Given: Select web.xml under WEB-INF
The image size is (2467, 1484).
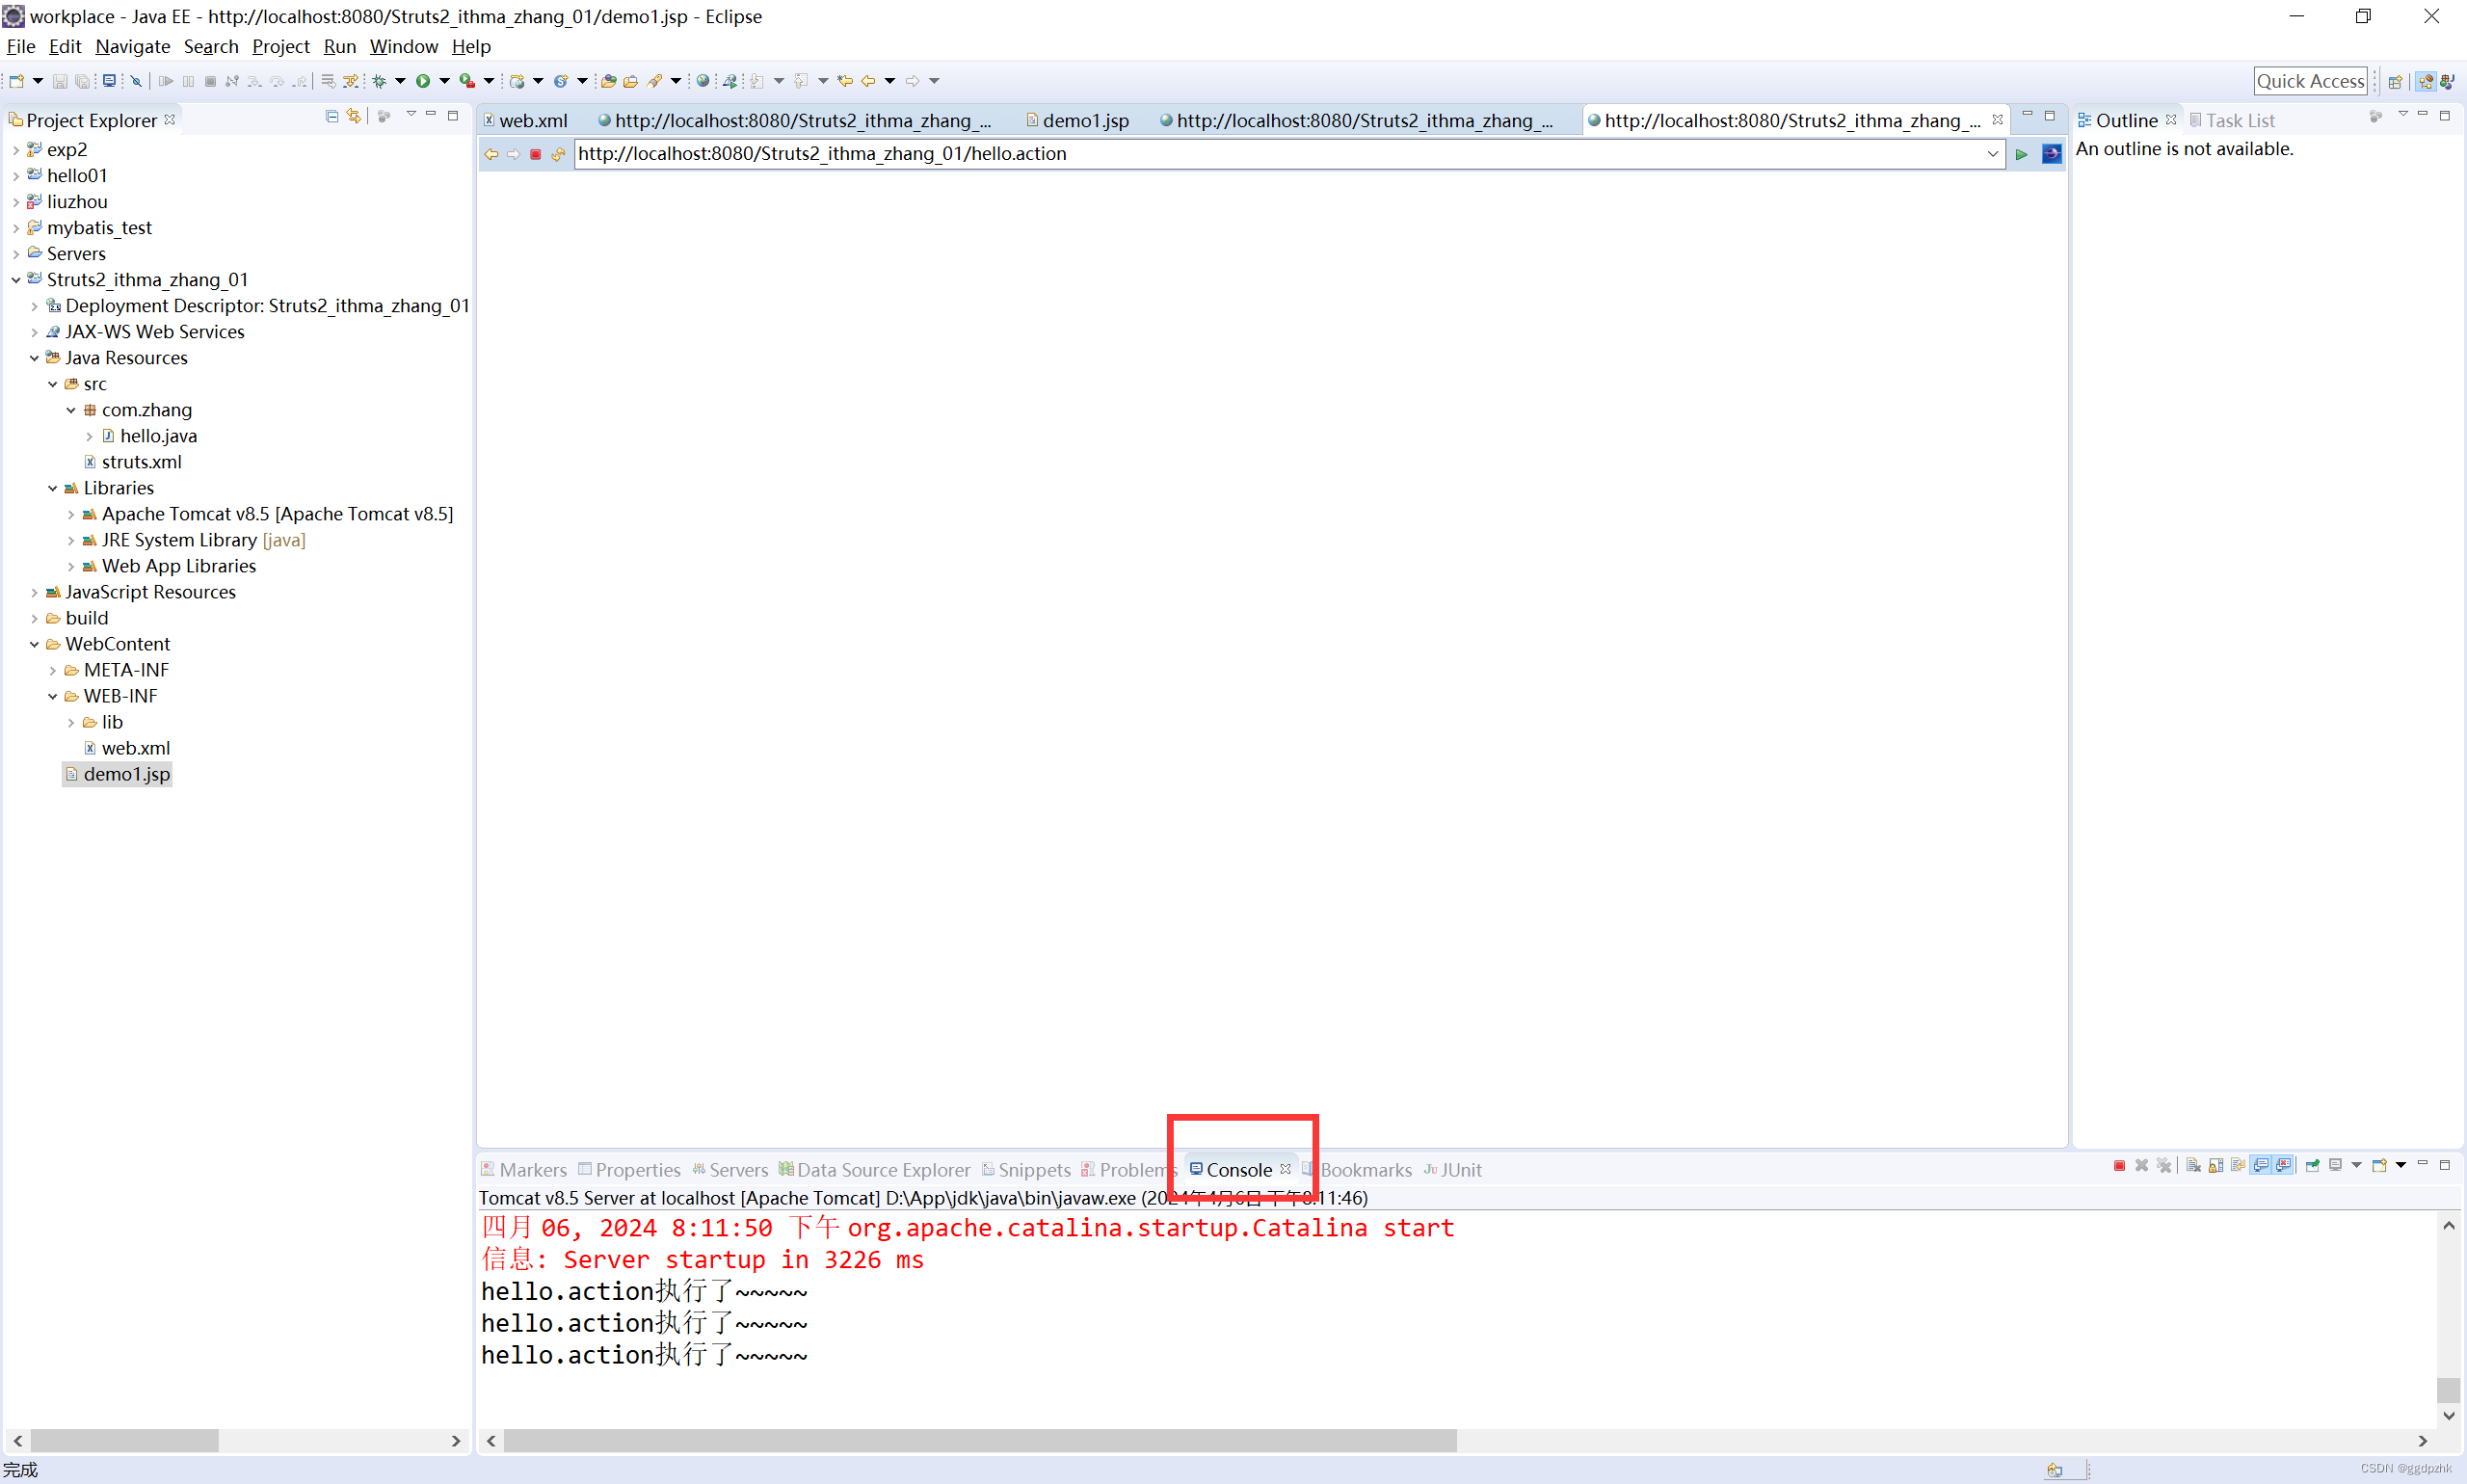Looking at the screenshot, I should click(127, 748).
